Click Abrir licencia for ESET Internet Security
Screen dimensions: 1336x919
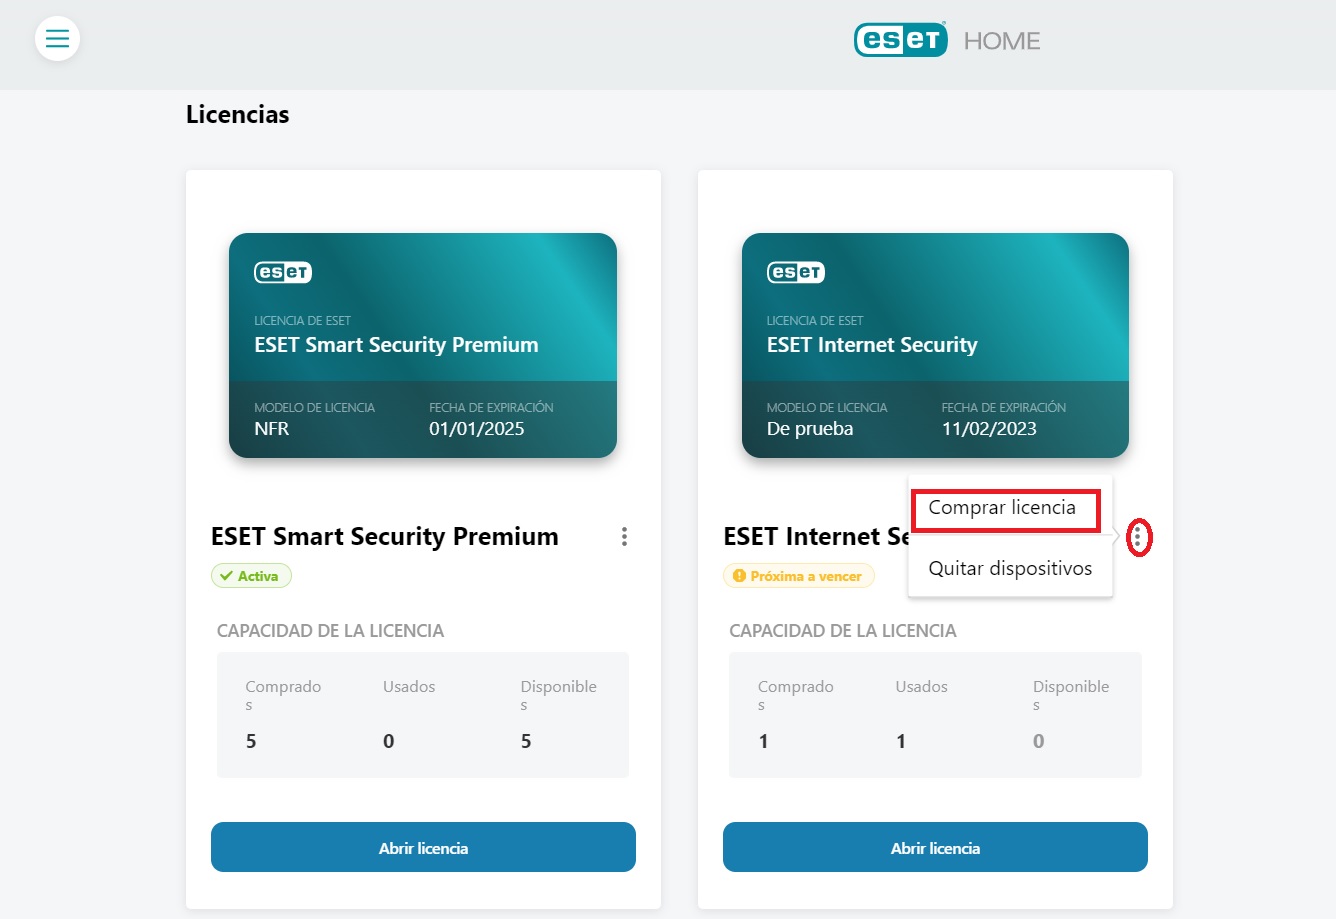point(934,846)
